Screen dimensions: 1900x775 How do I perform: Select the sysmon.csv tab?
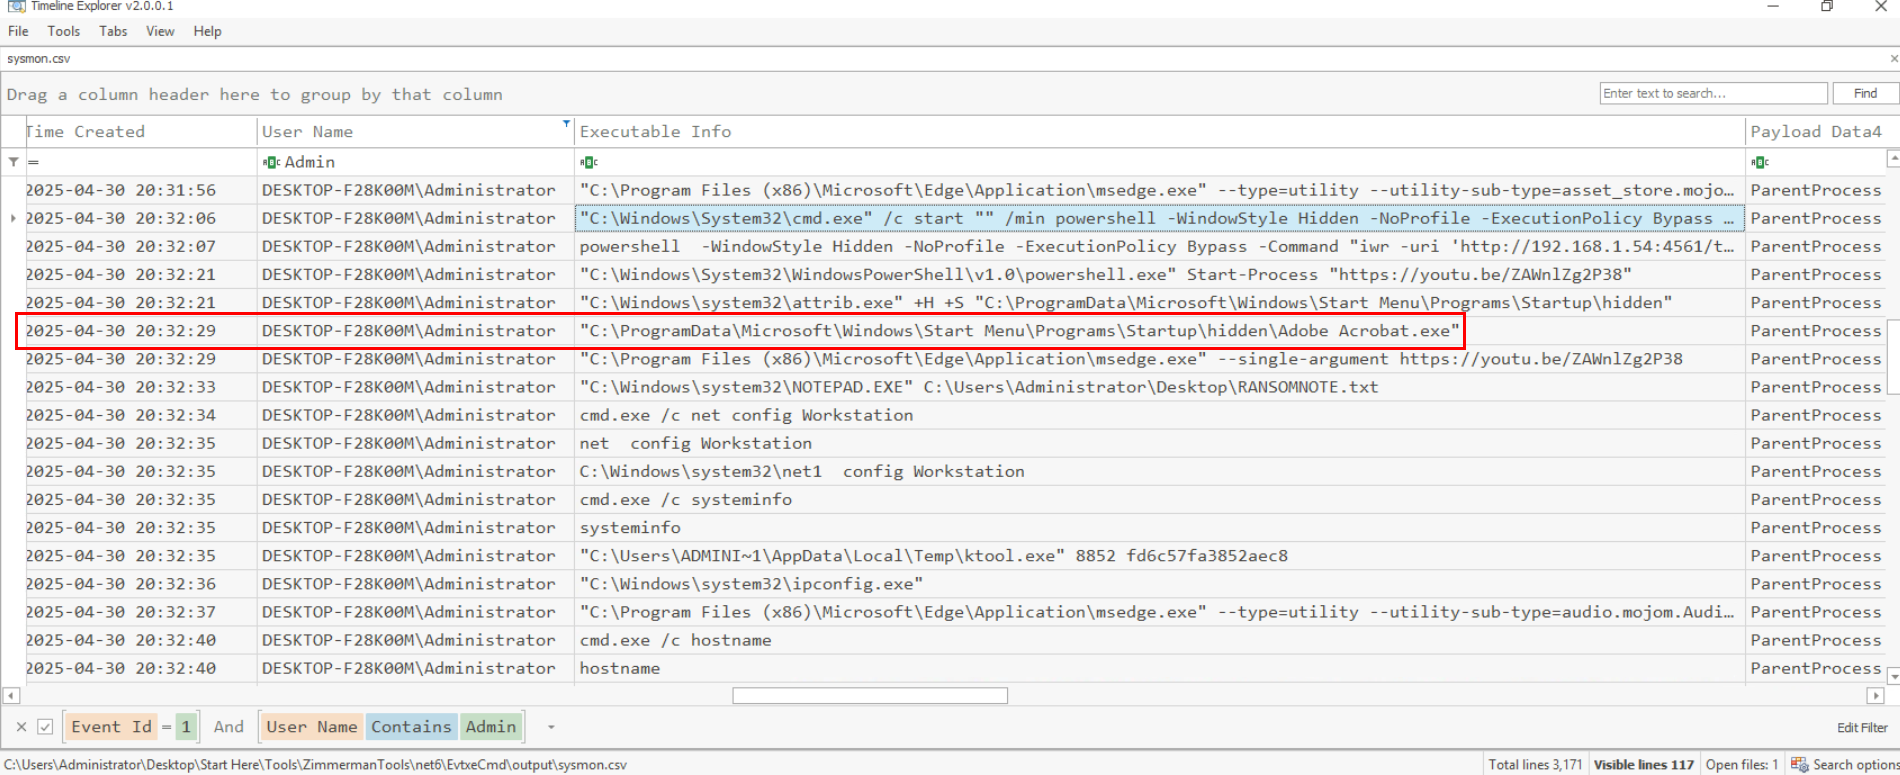(39, 59)
